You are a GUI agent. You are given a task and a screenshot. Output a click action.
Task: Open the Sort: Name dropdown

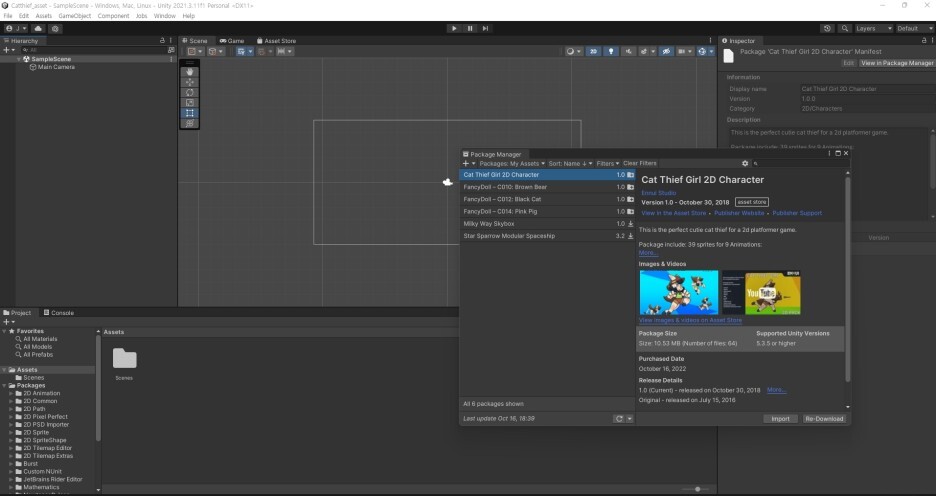point(570,164)
